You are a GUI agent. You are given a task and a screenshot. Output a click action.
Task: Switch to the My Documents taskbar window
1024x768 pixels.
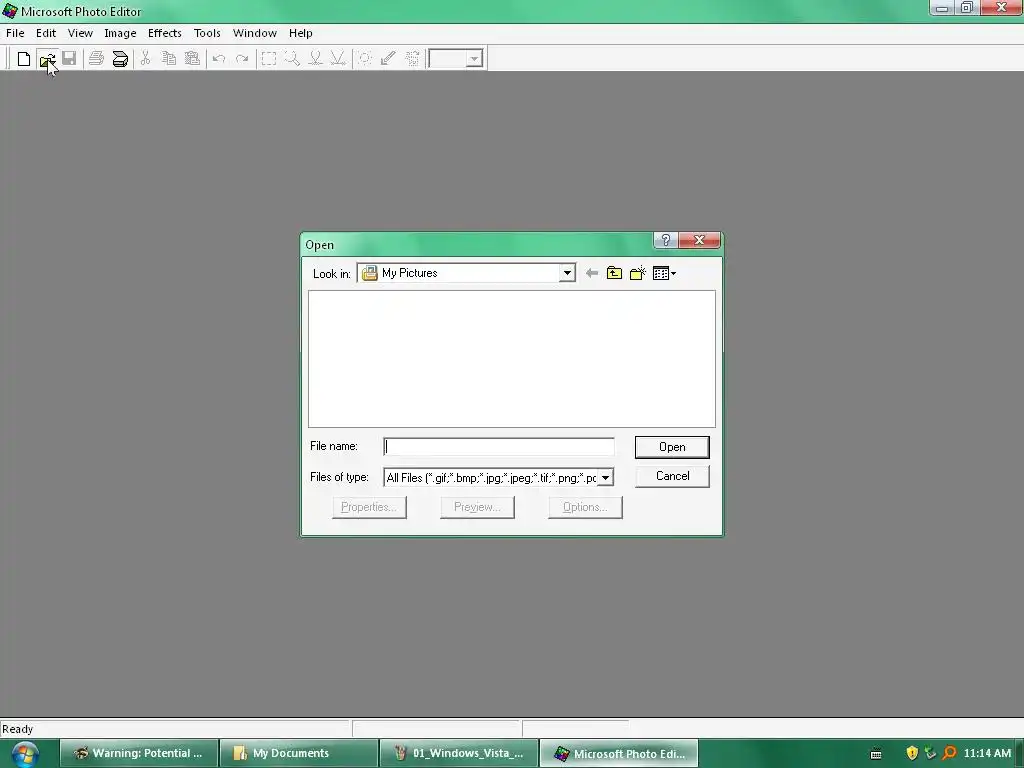click(x=298, y=753)
